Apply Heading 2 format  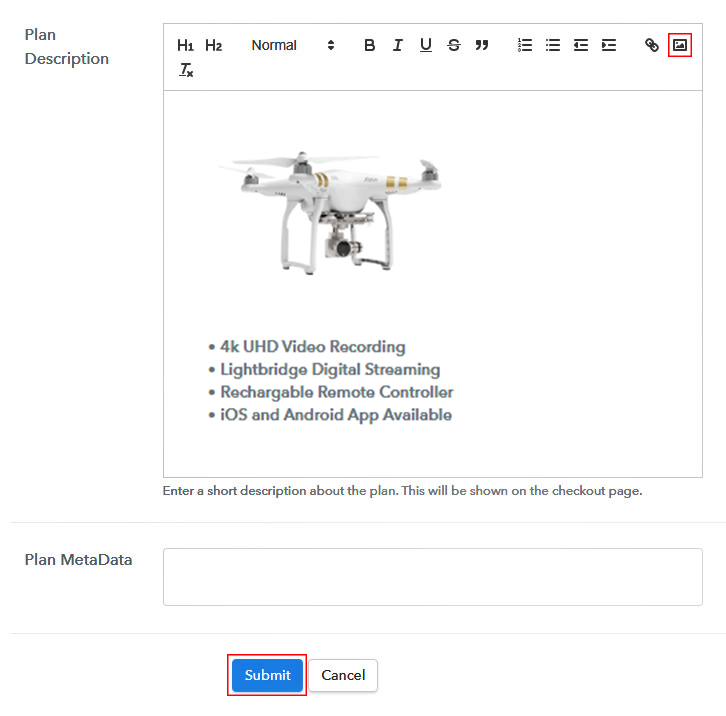213,45
